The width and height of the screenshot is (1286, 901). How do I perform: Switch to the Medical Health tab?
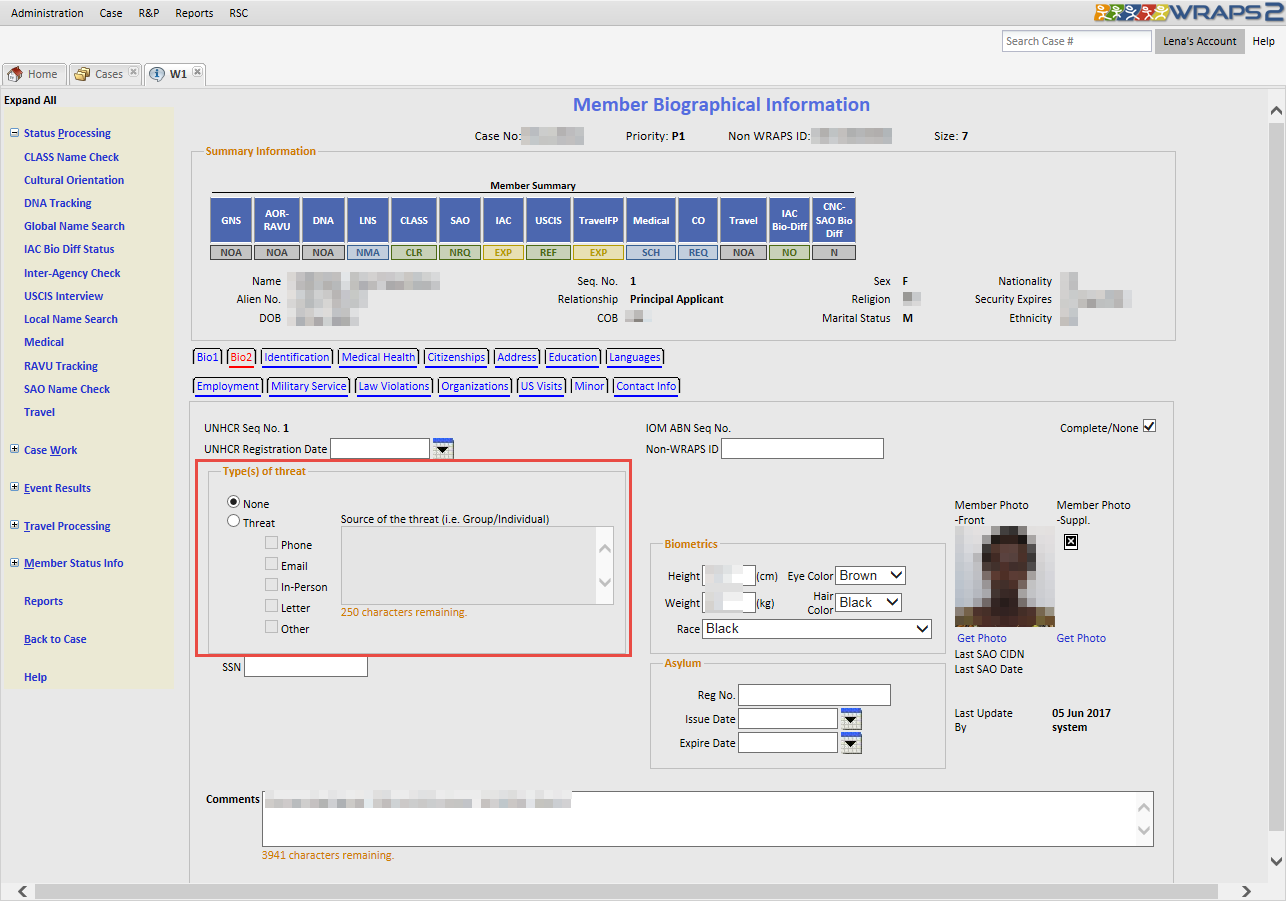pyautogui.click(x=378, y=357)
